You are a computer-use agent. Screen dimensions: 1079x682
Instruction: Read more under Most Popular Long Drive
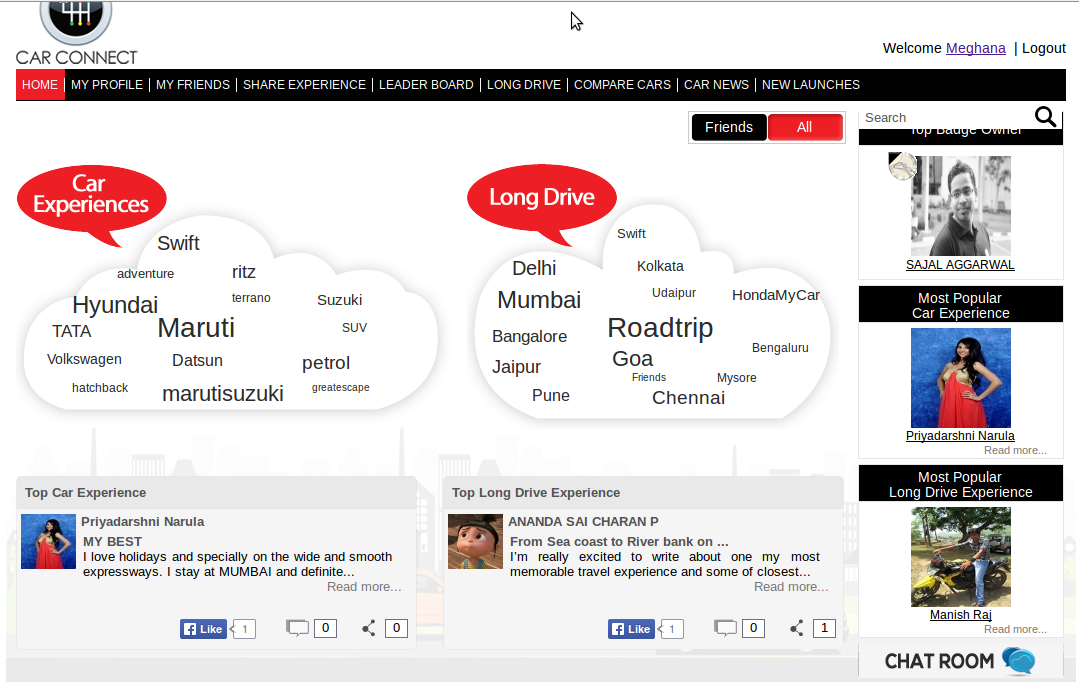1015,629
